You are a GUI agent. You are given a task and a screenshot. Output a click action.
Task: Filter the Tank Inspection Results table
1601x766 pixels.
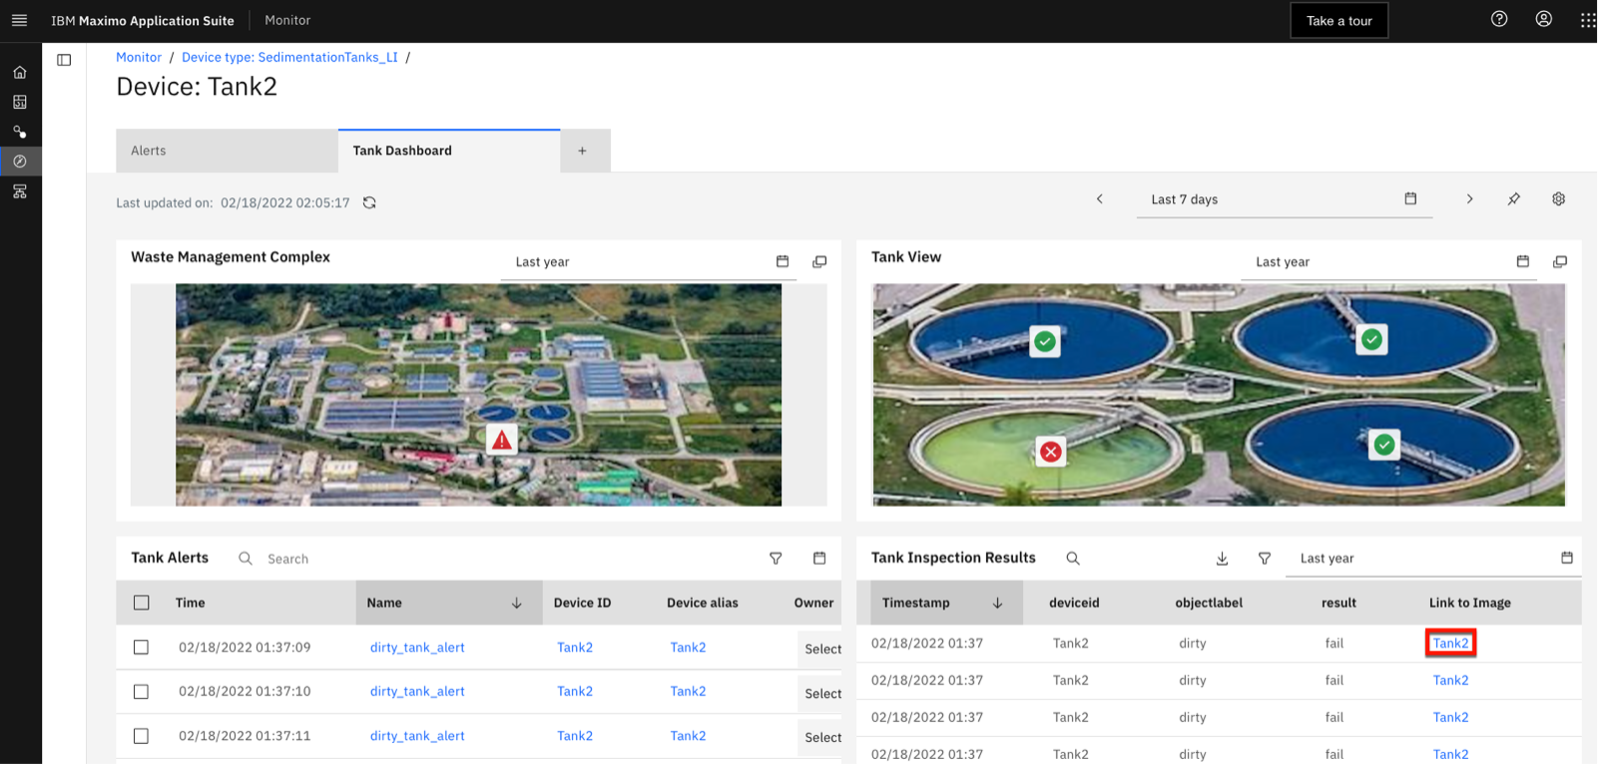click(1265, 559)
